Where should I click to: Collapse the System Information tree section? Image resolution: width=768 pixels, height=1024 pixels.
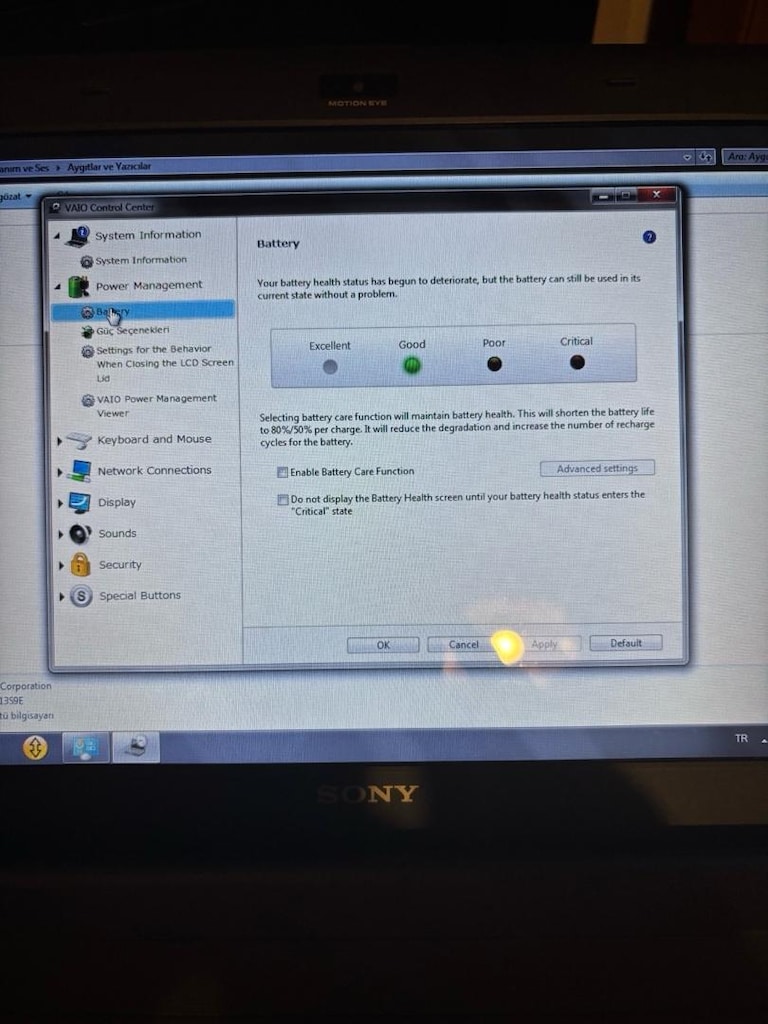pos(57,236)
